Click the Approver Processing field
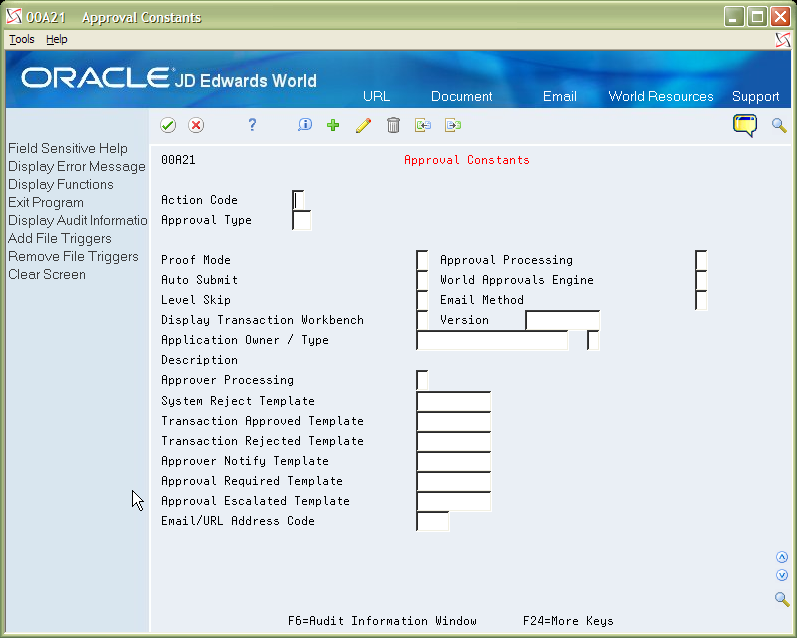 [x=422, y=380]
